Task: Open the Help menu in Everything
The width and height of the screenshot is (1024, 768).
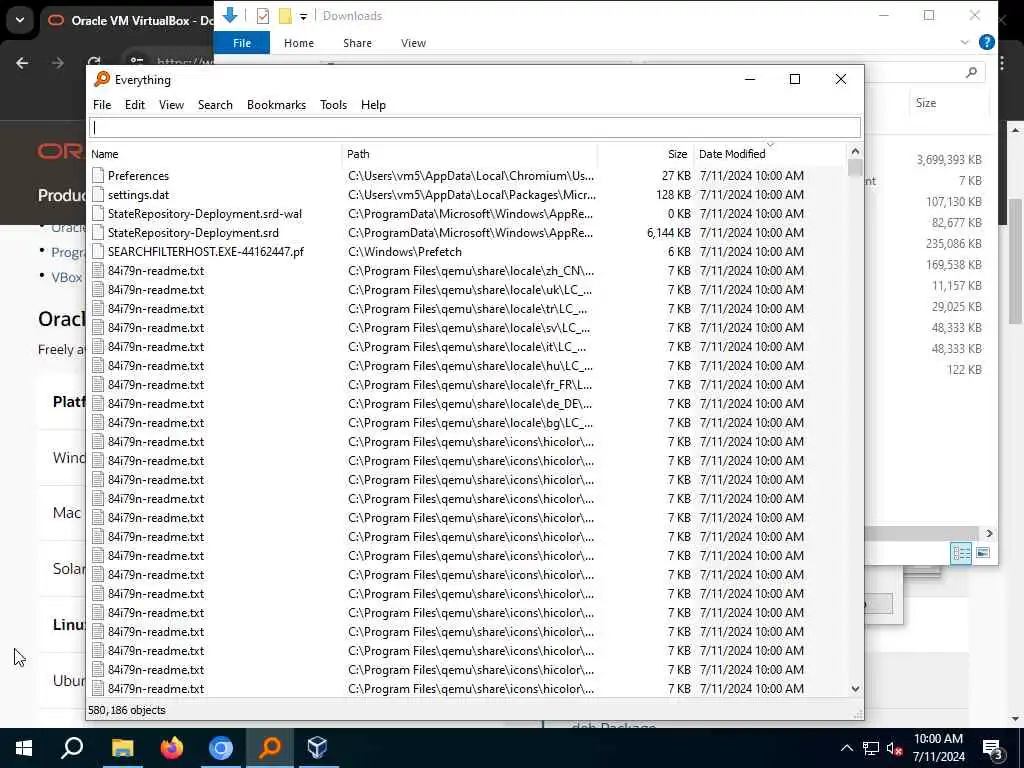Action: pyautogui.click(x=373, y=104)
